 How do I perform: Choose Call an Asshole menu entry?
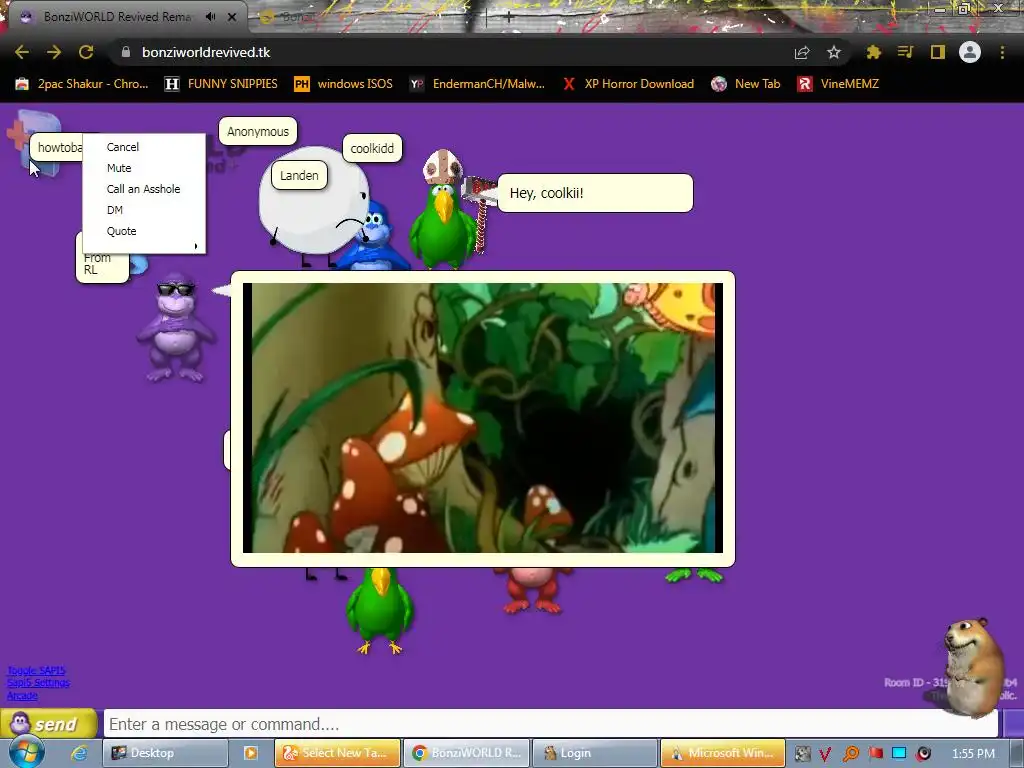point(144,189)
